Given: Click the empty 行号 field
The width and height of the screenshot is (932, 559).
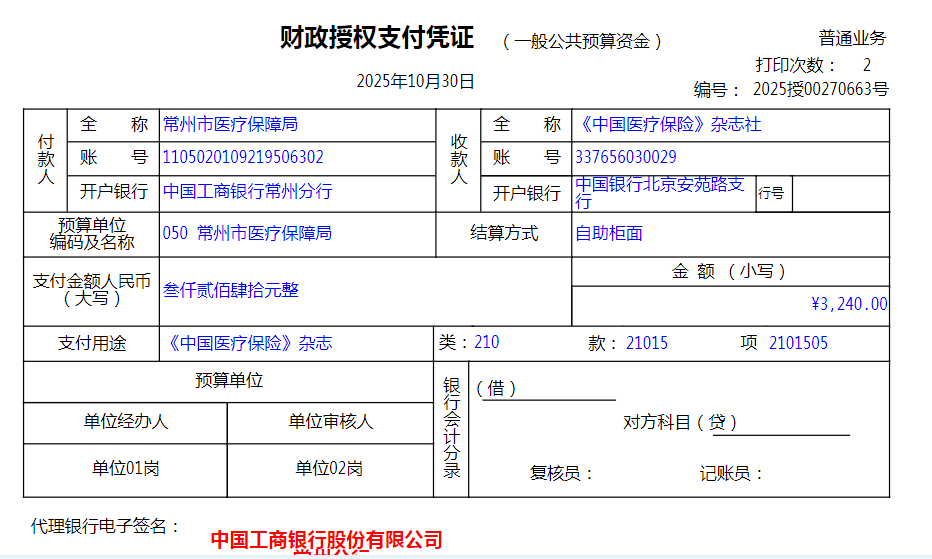Looking at the screenshot, I should pyautogui.click(x=839, y=193).
